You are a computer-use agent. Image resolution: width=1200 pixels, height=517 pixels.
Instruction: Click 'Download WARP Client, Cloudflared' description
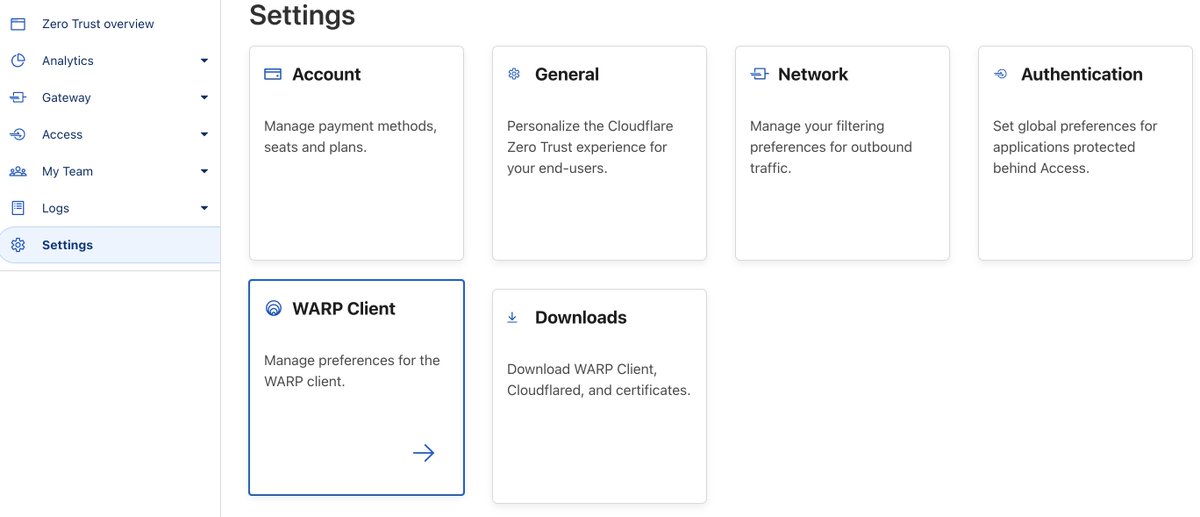pos(599,380)
